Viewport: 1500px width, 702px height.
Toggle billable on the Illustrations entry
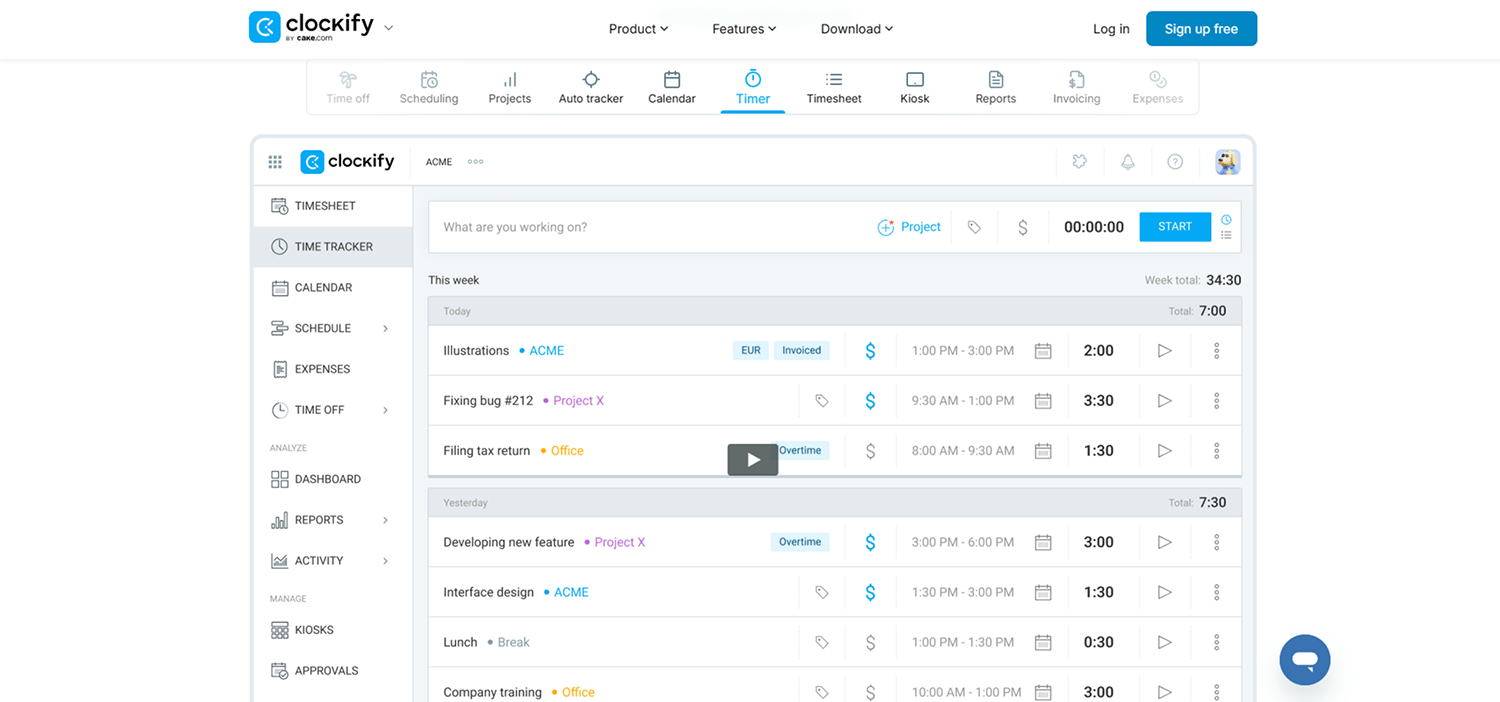870,351
